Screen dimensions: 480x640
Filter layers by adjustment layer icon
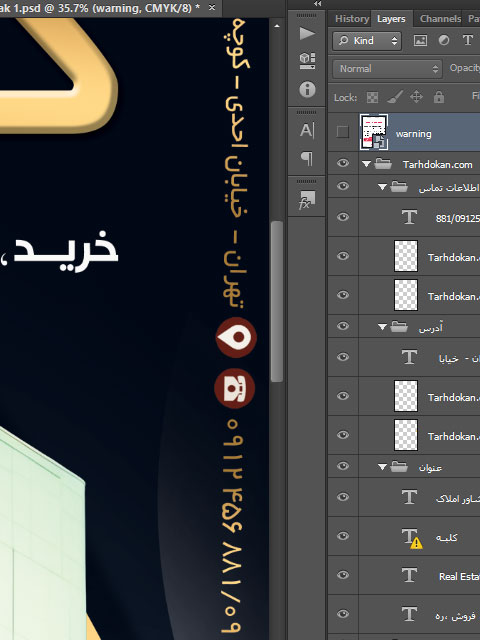tap(444, 40)
